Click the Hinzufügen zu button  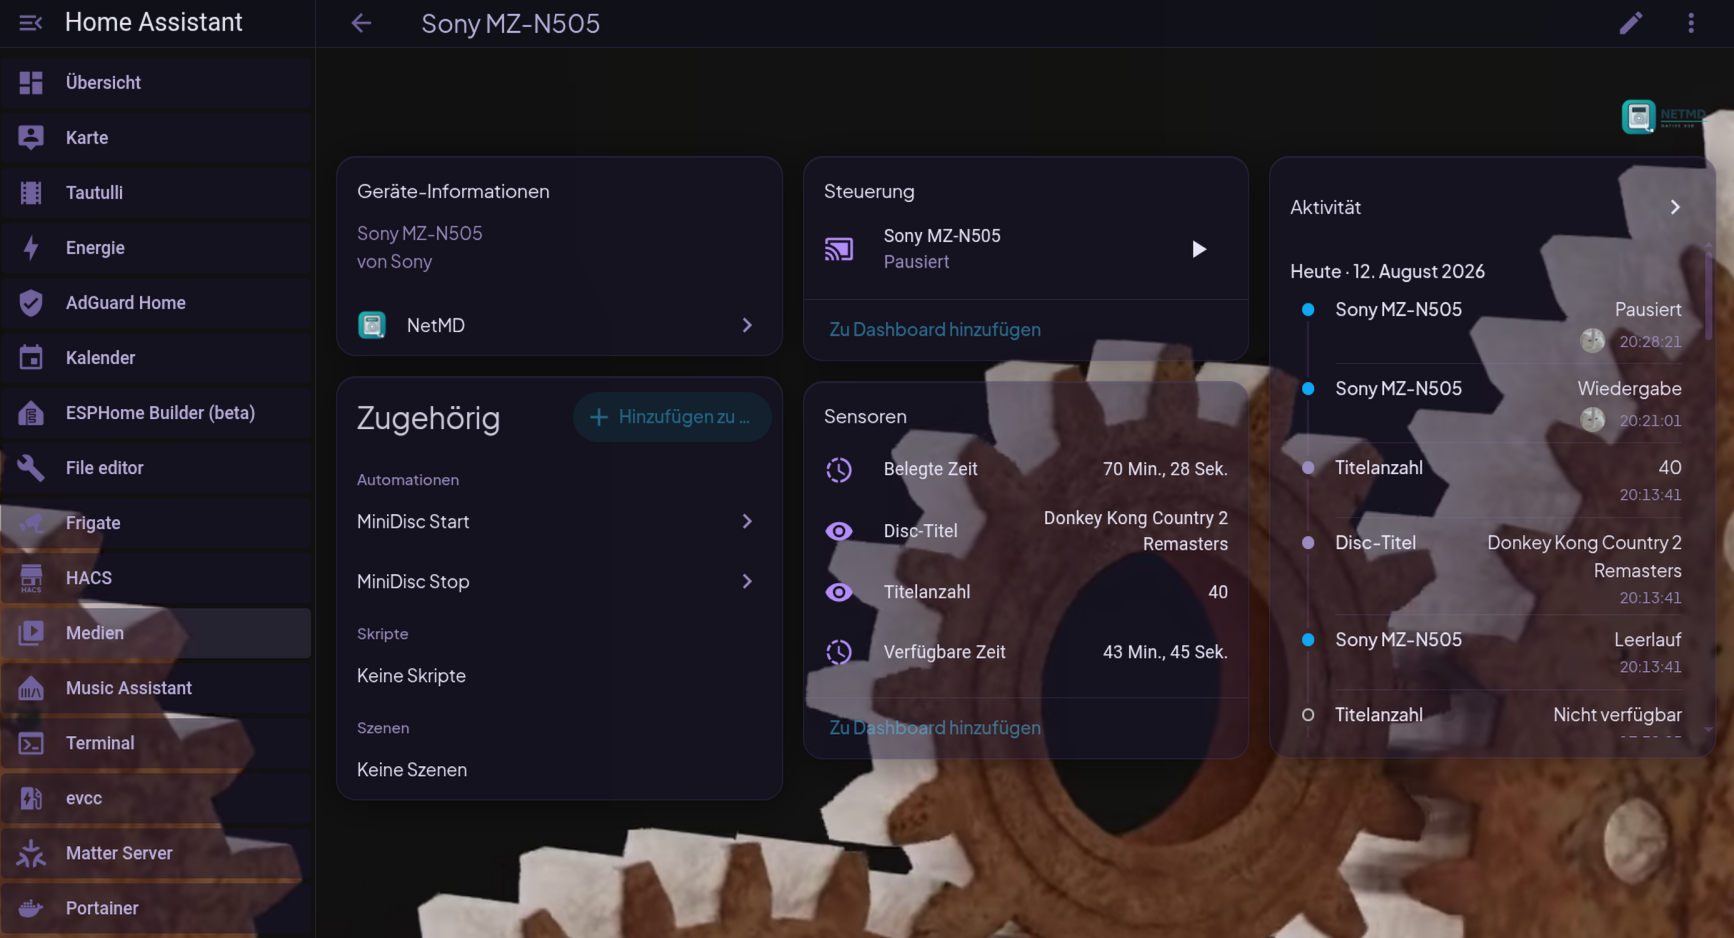(x=672, y=417)
